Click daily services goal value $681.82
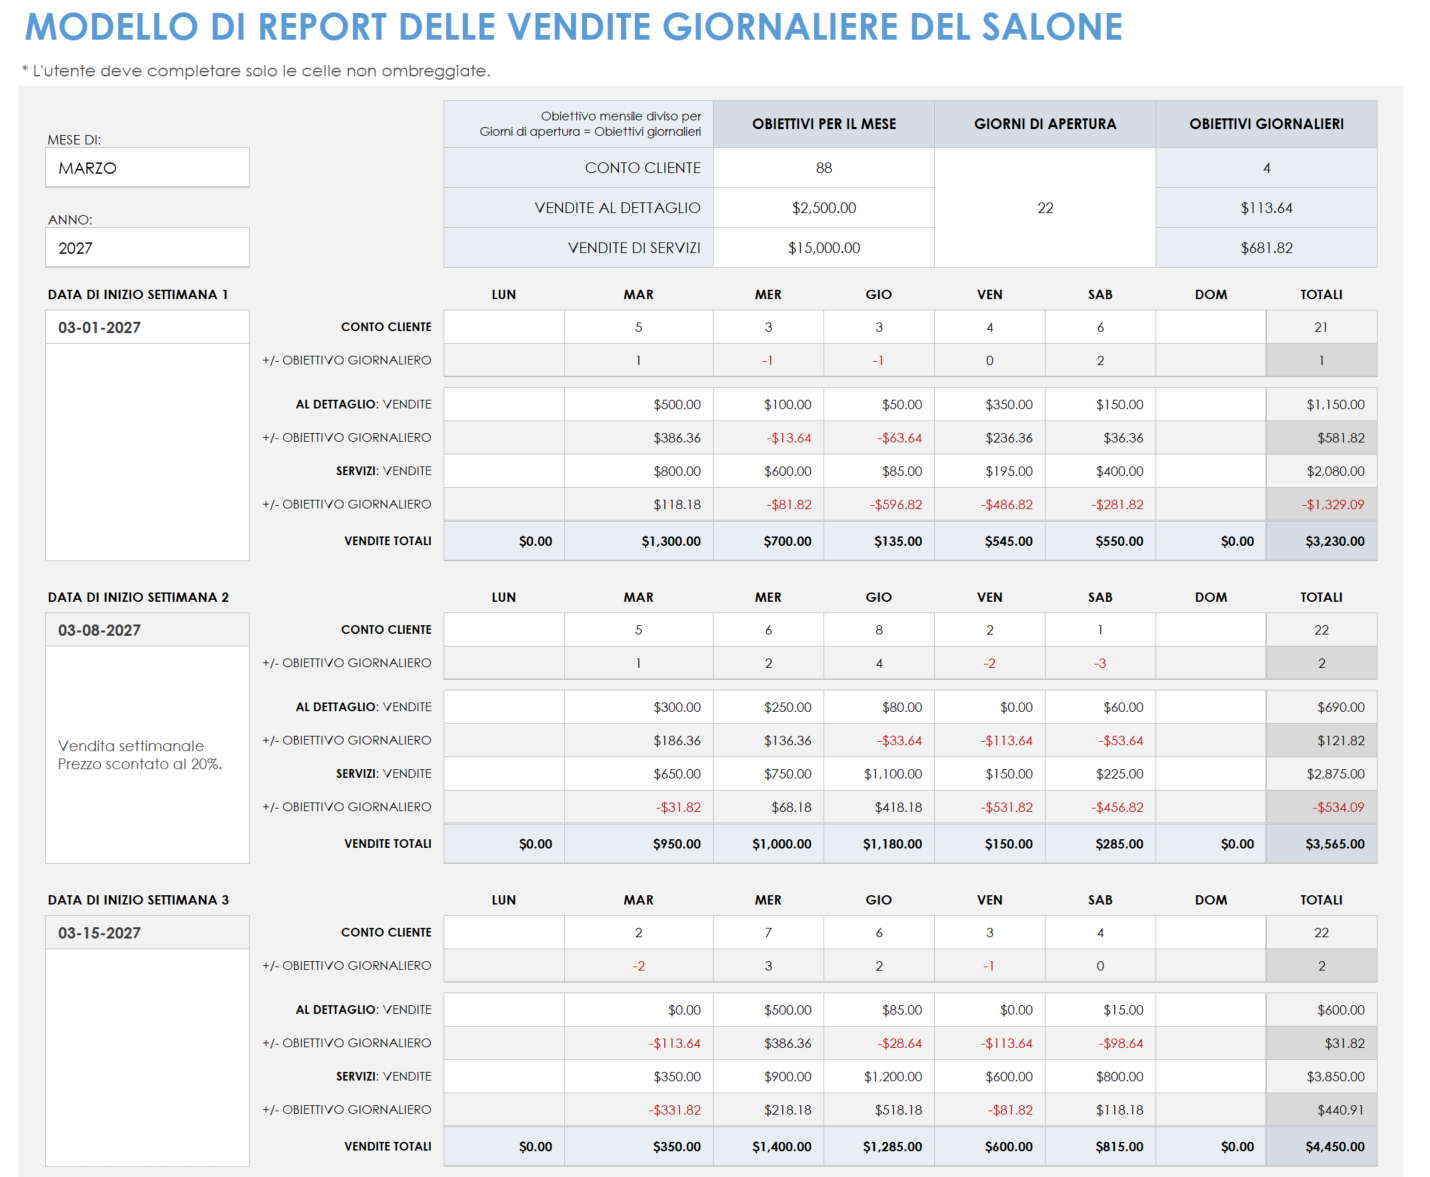Viewport: 1430px width, 1177px height. point(1266,248)
